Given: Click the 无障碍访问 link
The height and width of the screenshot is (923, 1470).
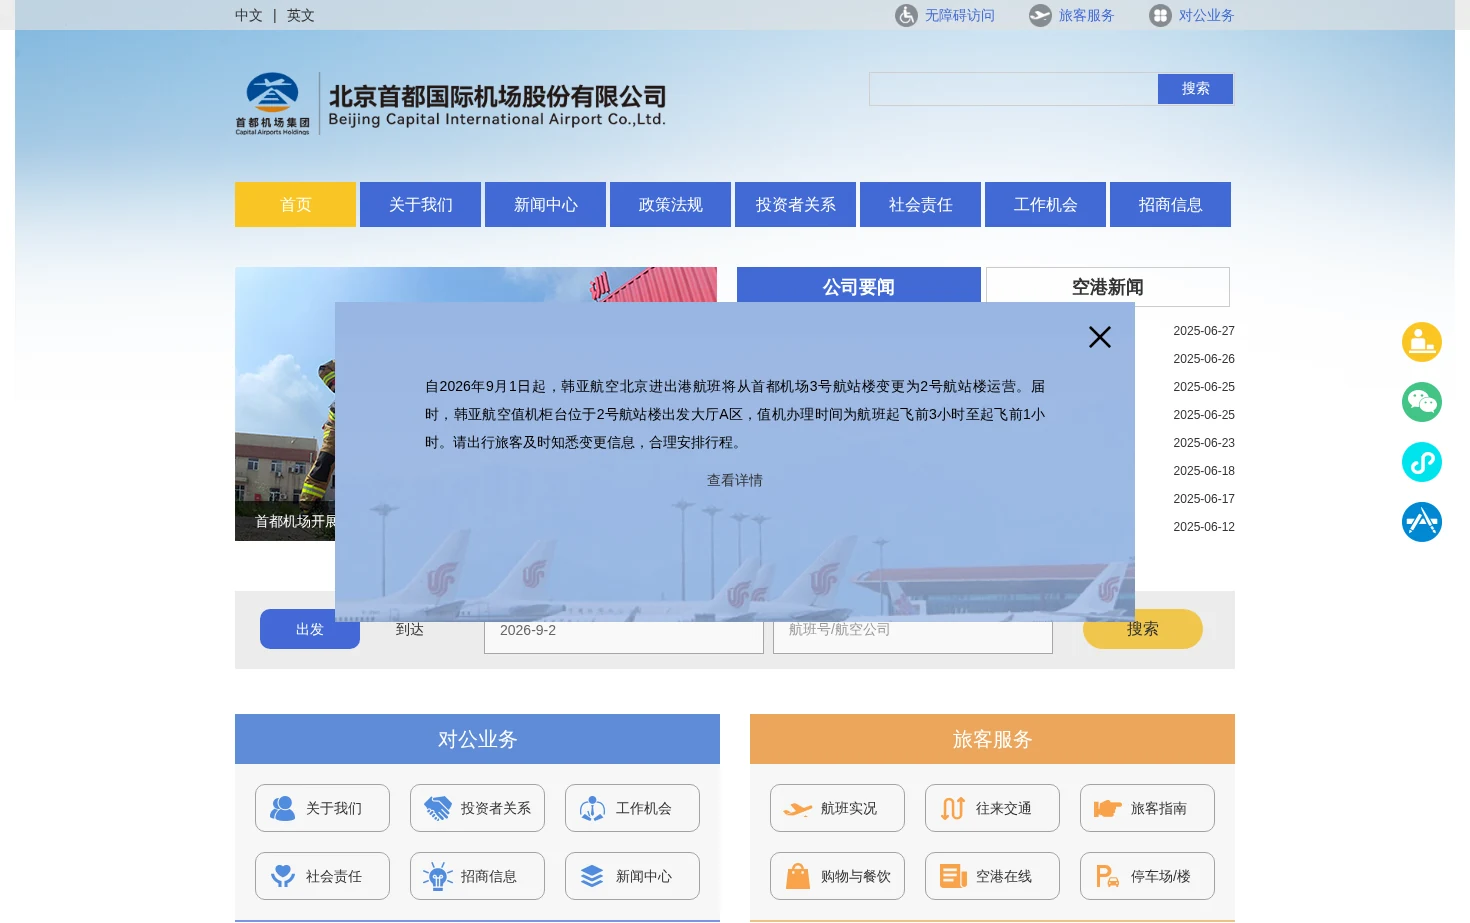Looking at the screenshot, I should click(960, 15).
